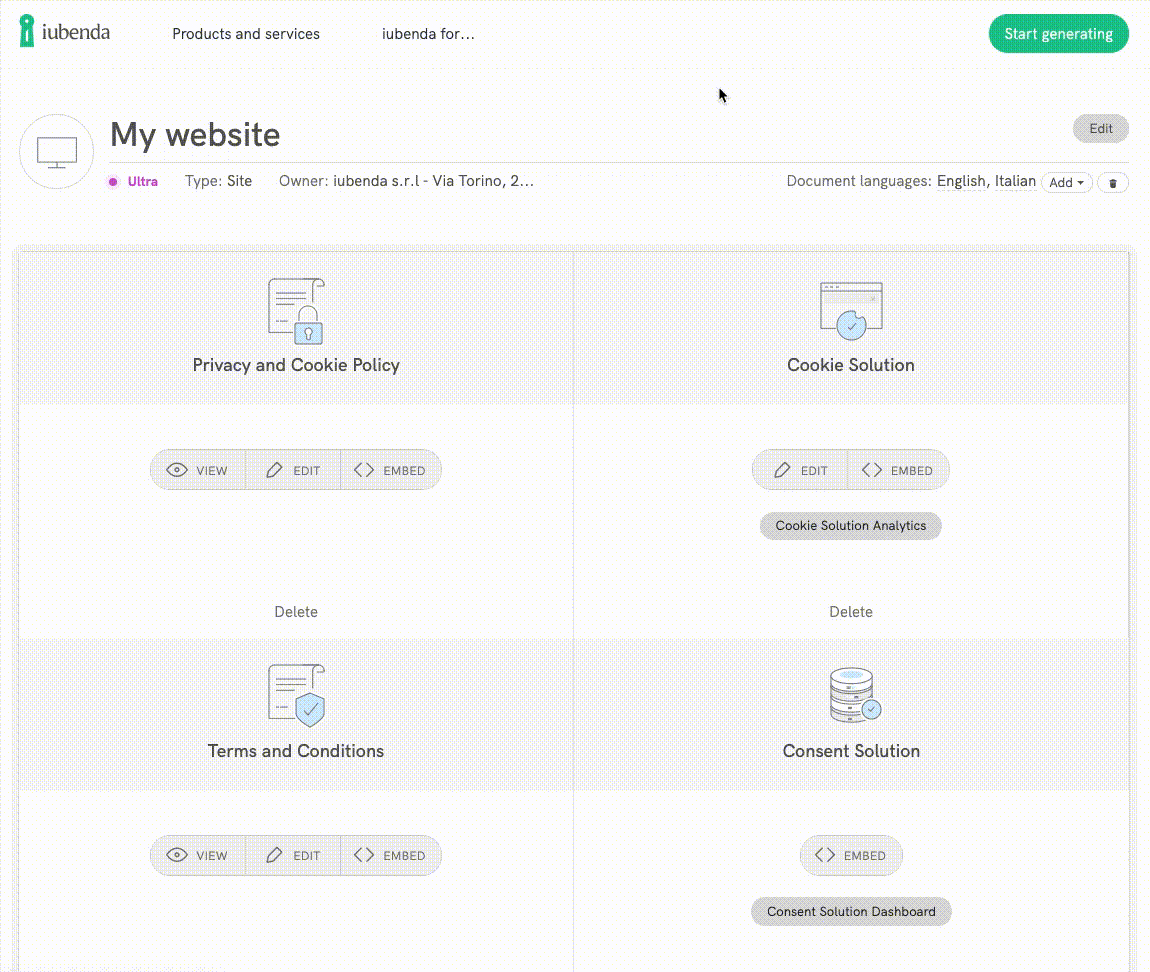The height and width of the screenshot is (972, 1150).
Task: Open Cookie Solution Analytics
Action: (850, 526)
